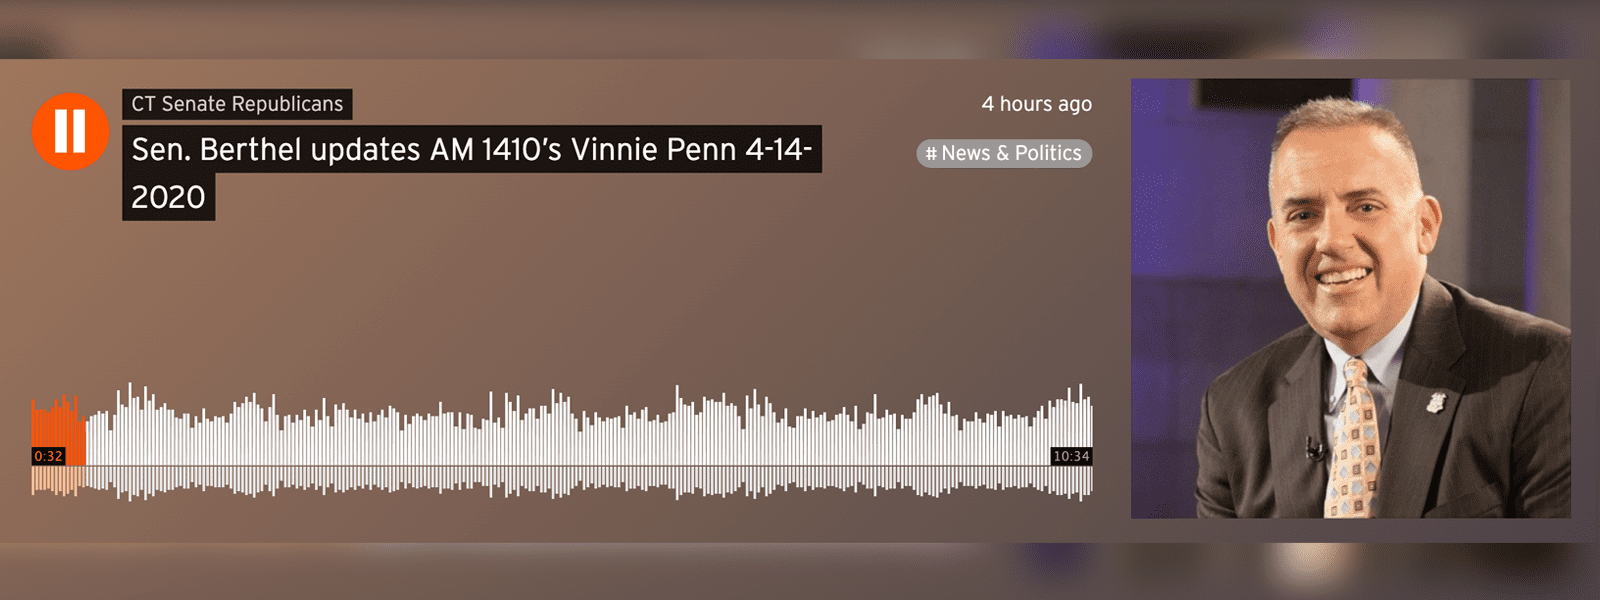Click the '4 hours ago' upload timestamp
Image resolution: width=1600 pixels, height=600 pixels.
1036,104
